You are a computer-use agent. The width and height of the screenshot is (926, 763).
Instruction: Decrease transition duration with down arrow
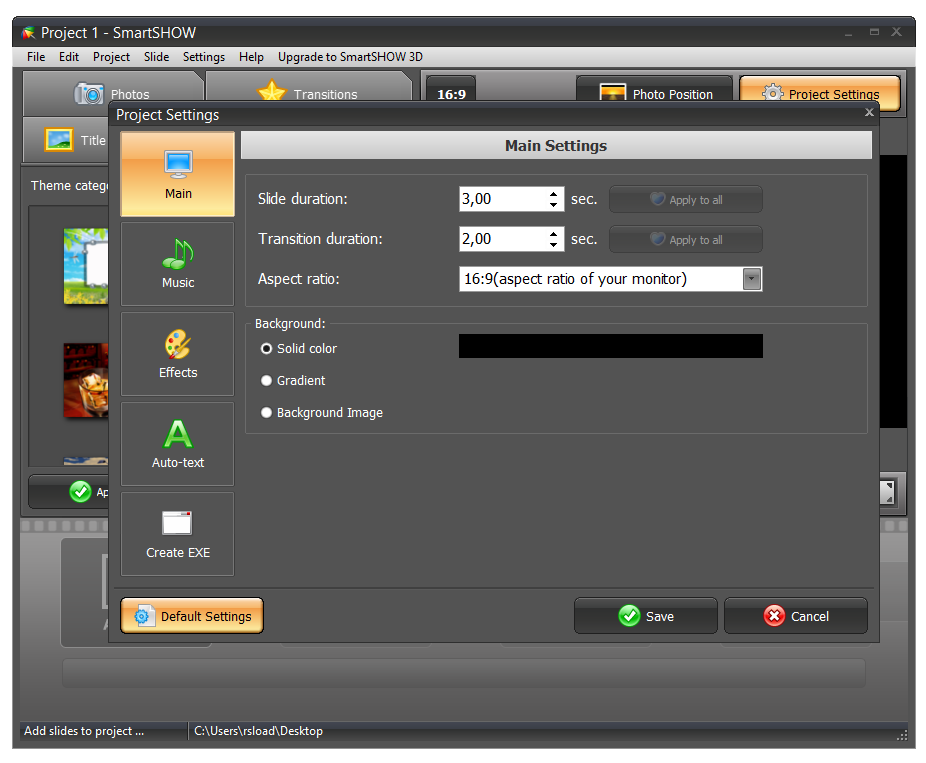click(553, 244)
